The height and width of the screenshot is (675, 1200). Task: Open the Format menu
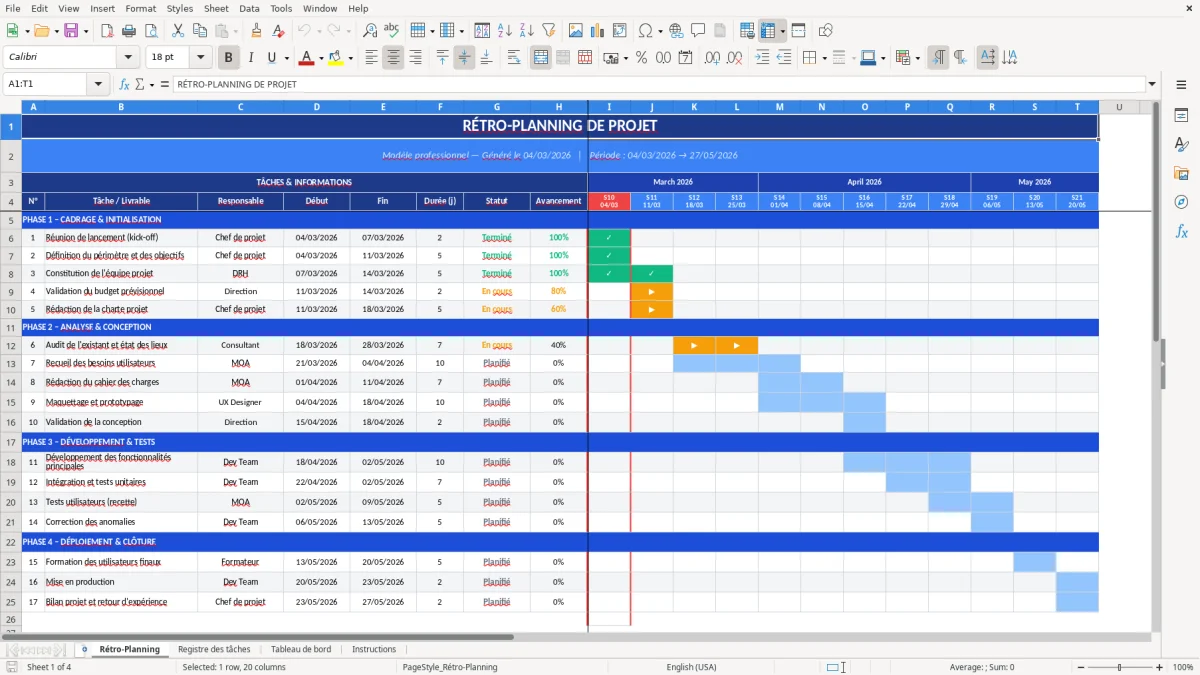(141, 8)
